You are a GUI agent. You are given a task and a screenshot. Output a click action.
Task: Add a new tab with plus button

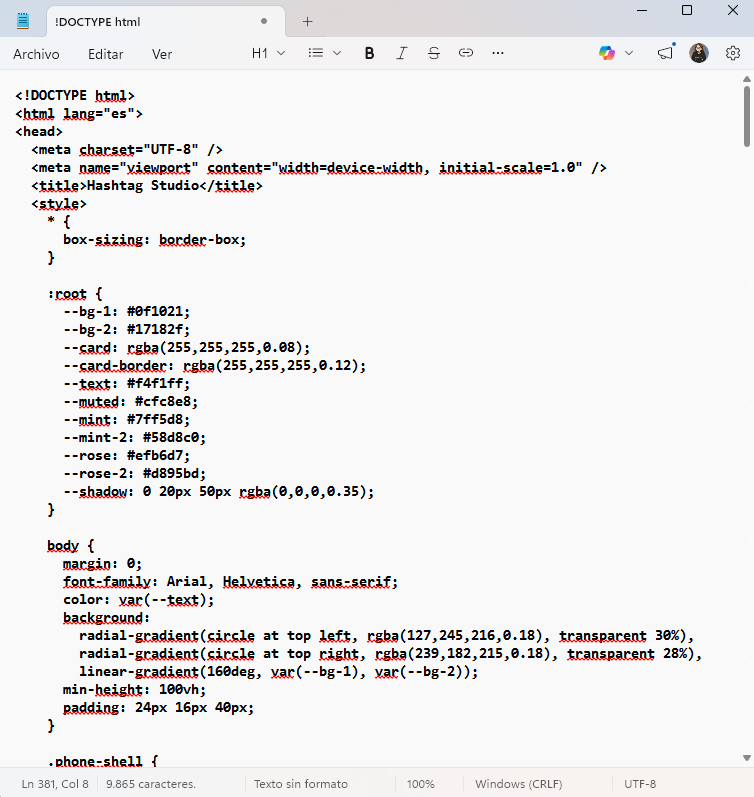[307, 21]
